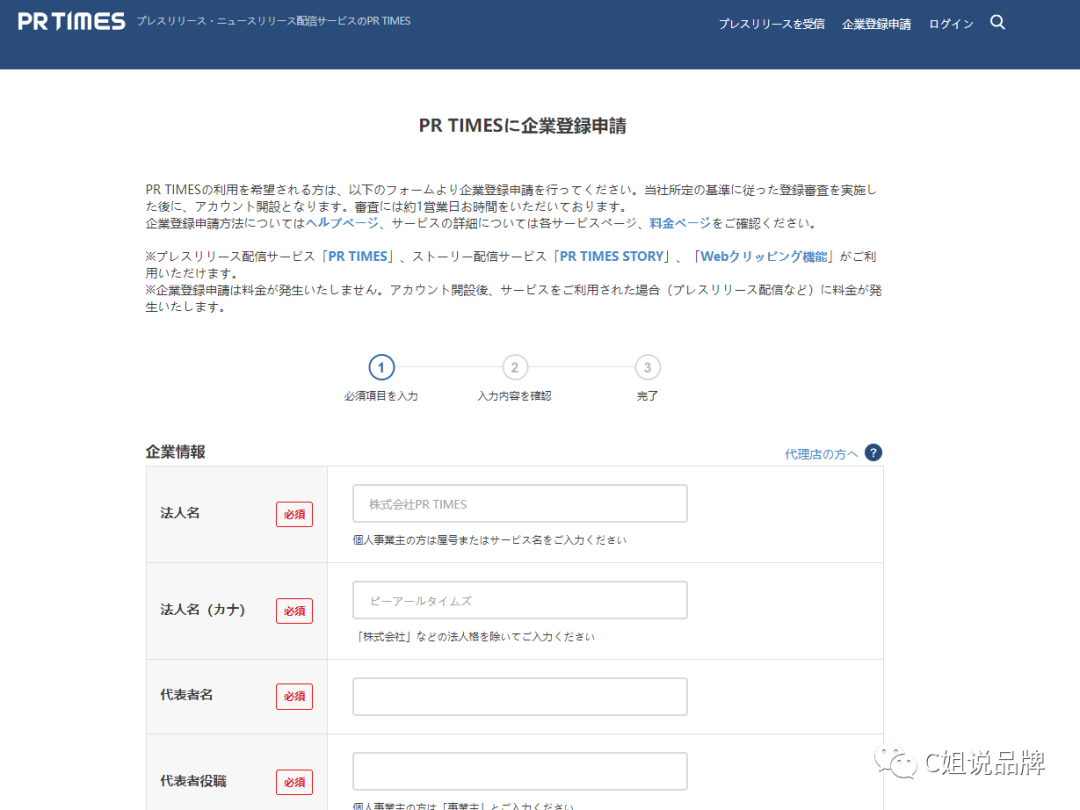Click the Webクリッピング機能 link
The height and width of the screenshot is (810, 1080).
pos(762,255)
